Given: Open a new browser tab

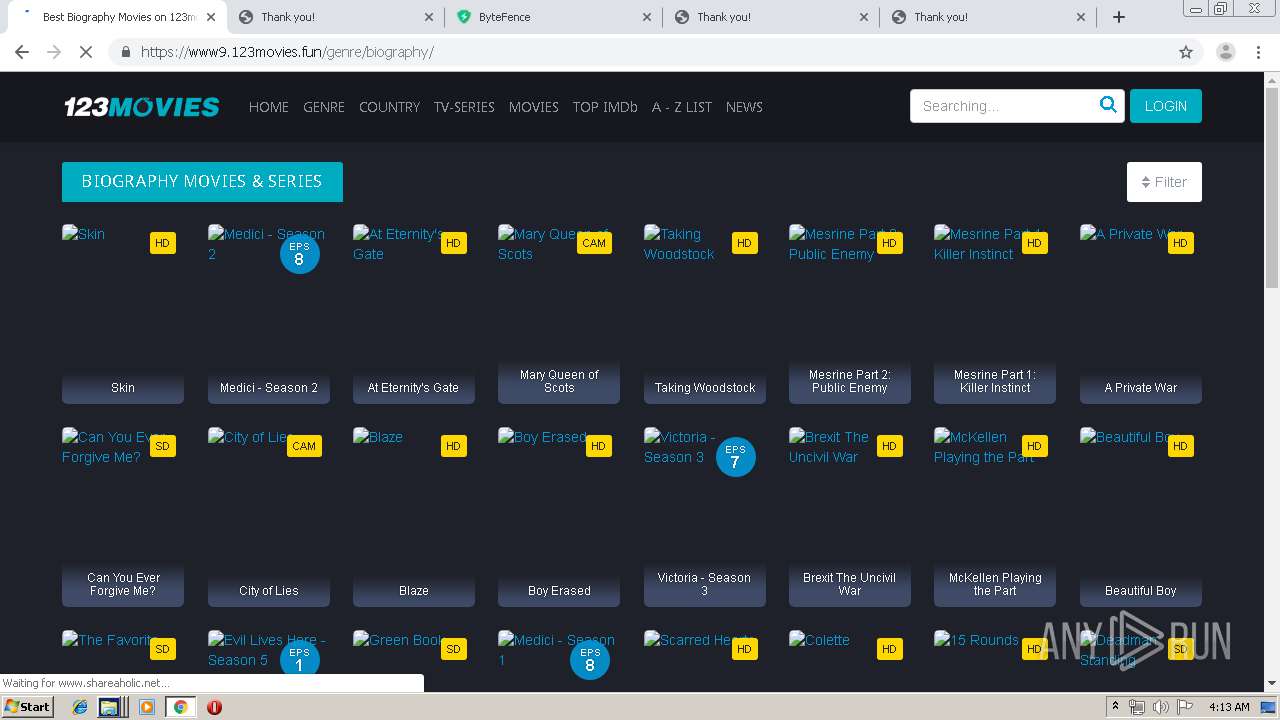Looking at the screenshot, I should 1119,17.
